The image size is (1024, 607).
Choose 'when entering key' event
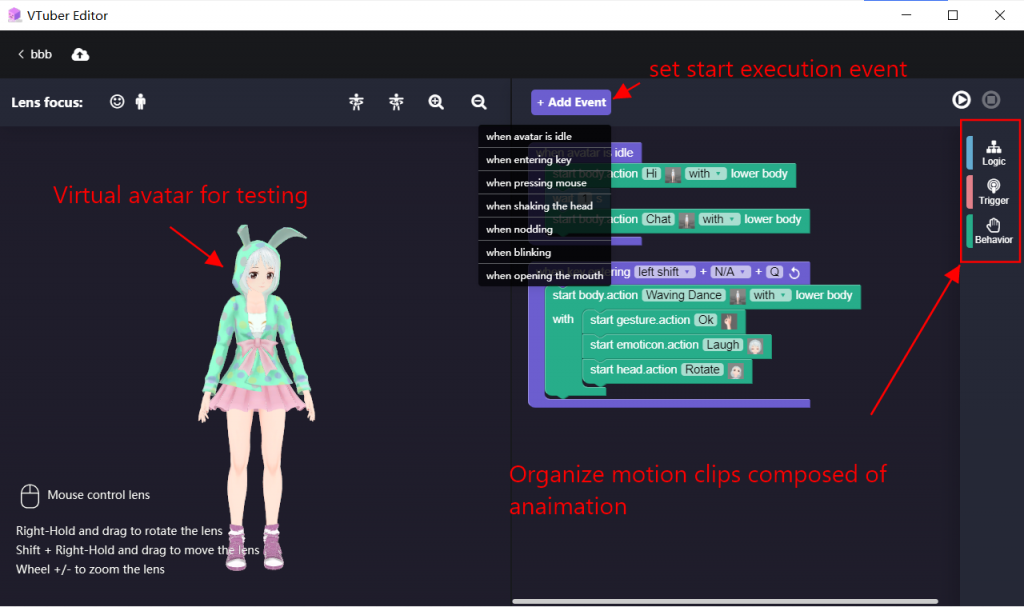(x=545, y=159)
